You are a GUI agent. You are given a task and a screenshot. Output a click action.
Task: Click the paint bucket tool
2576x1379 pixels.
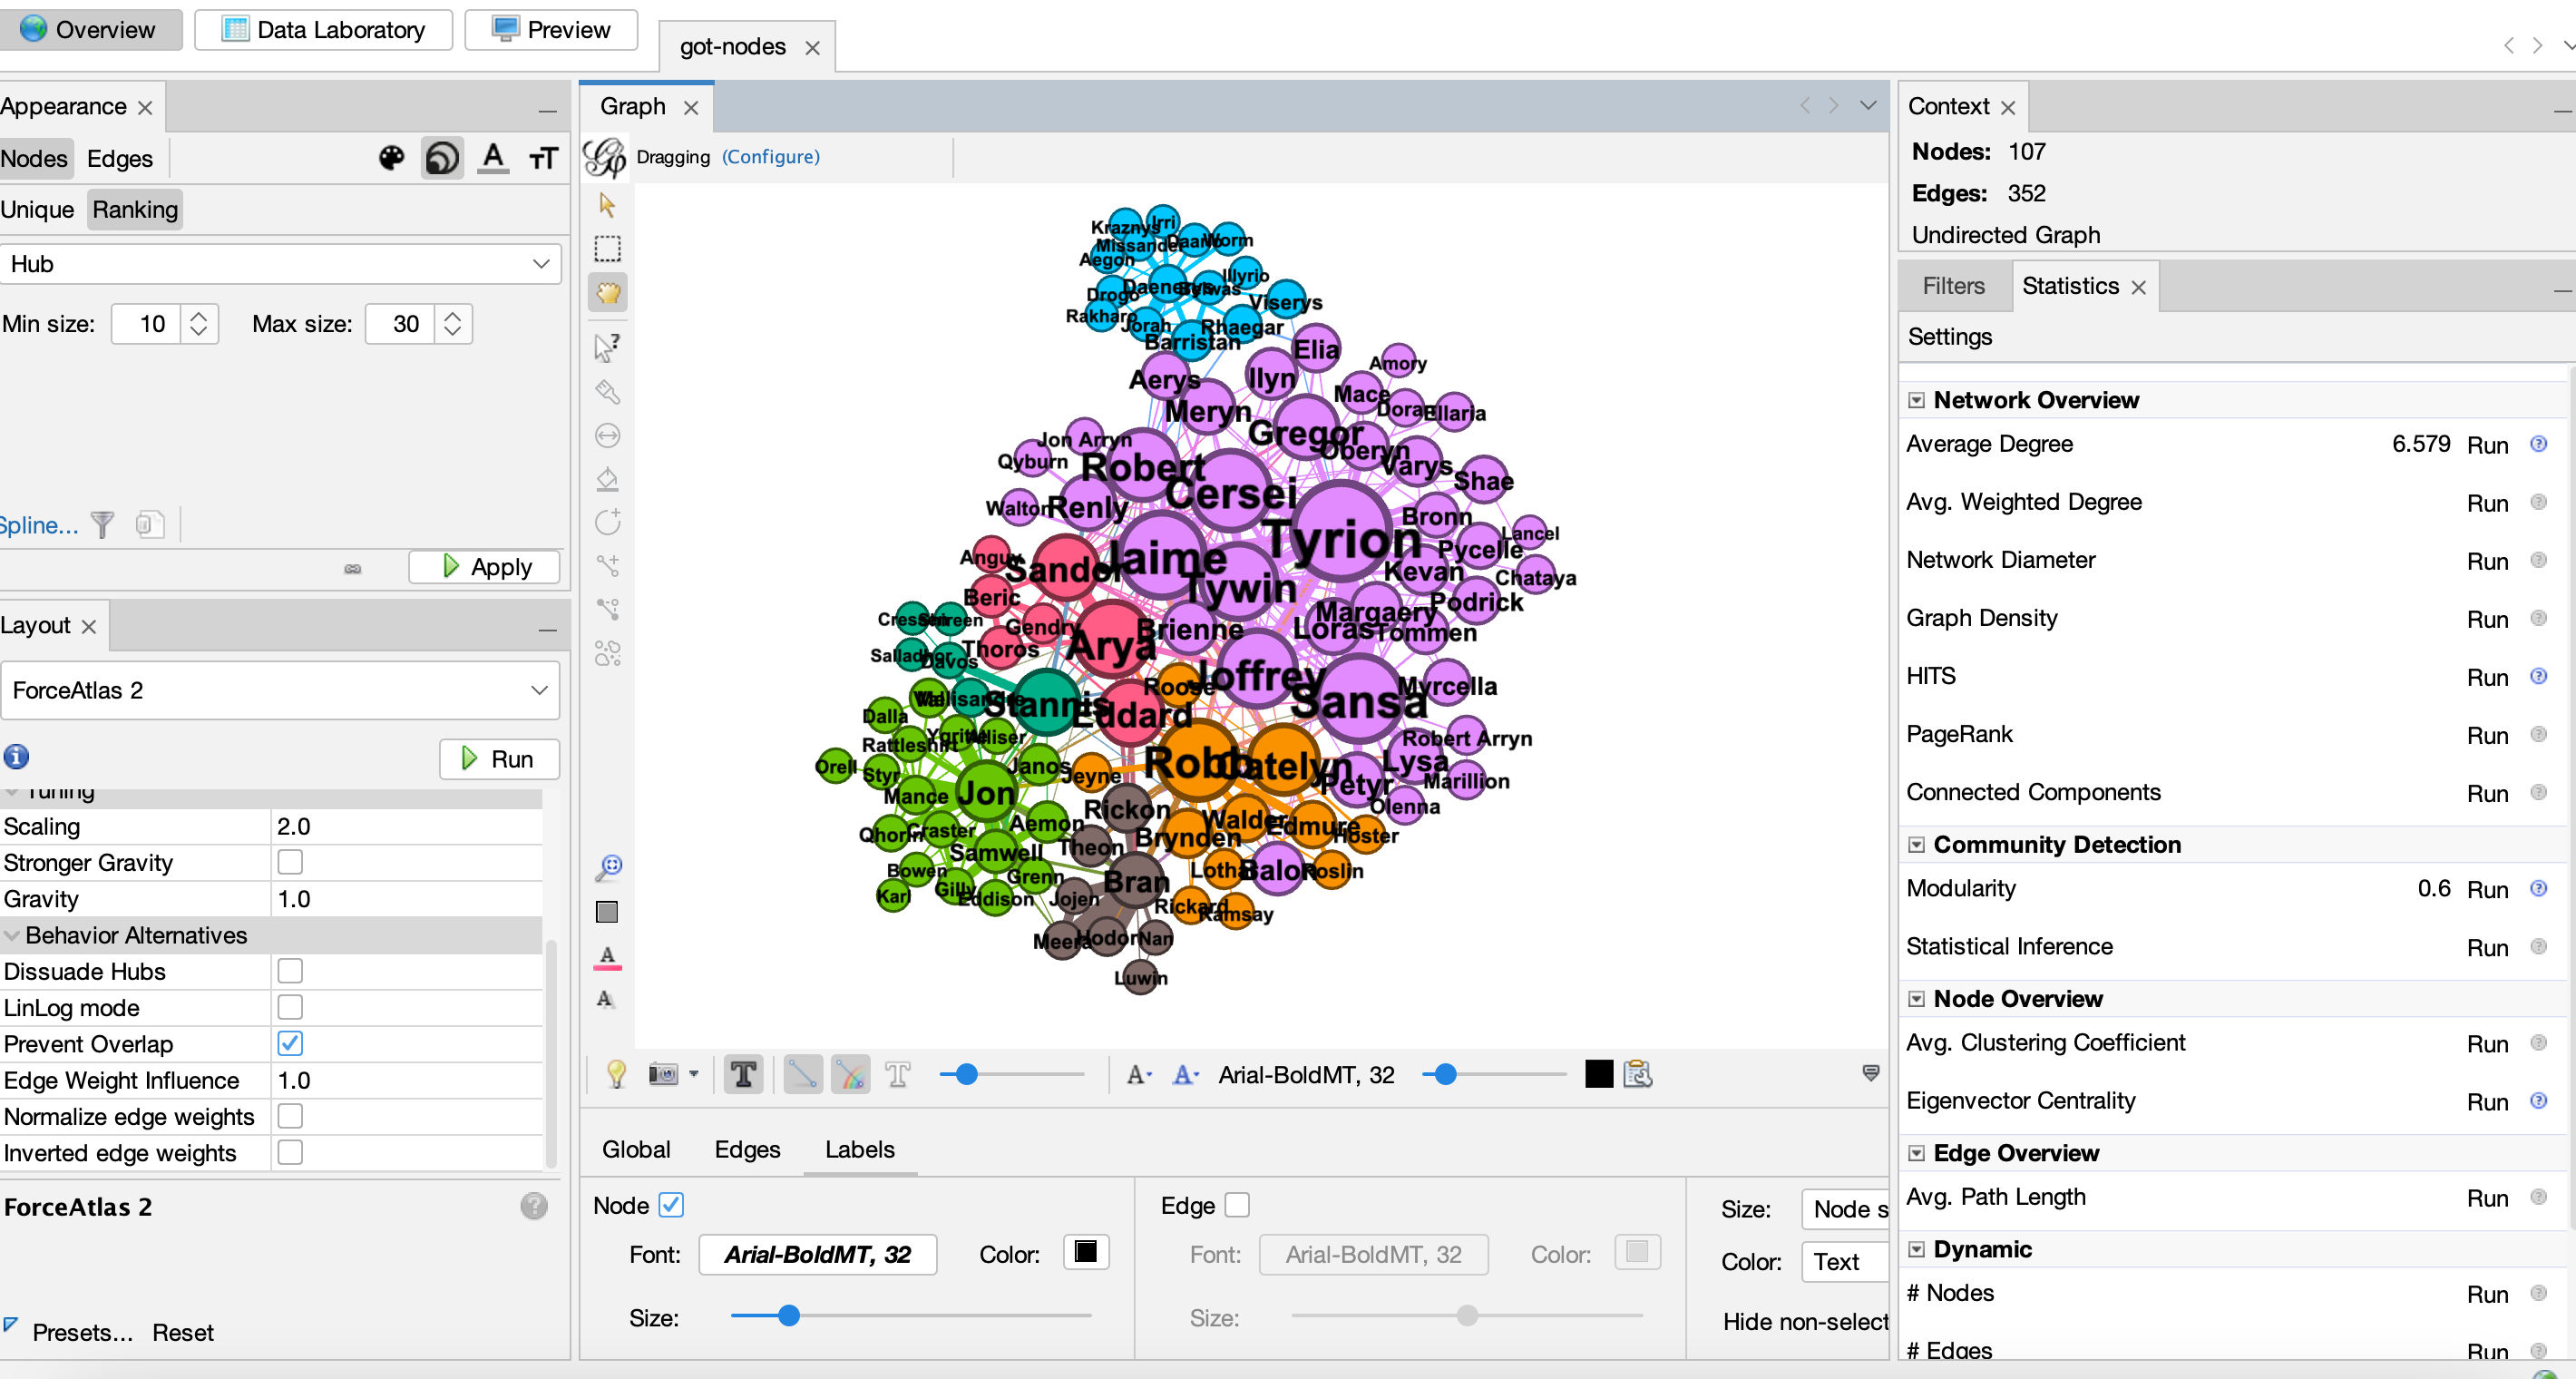pos(607,479)
